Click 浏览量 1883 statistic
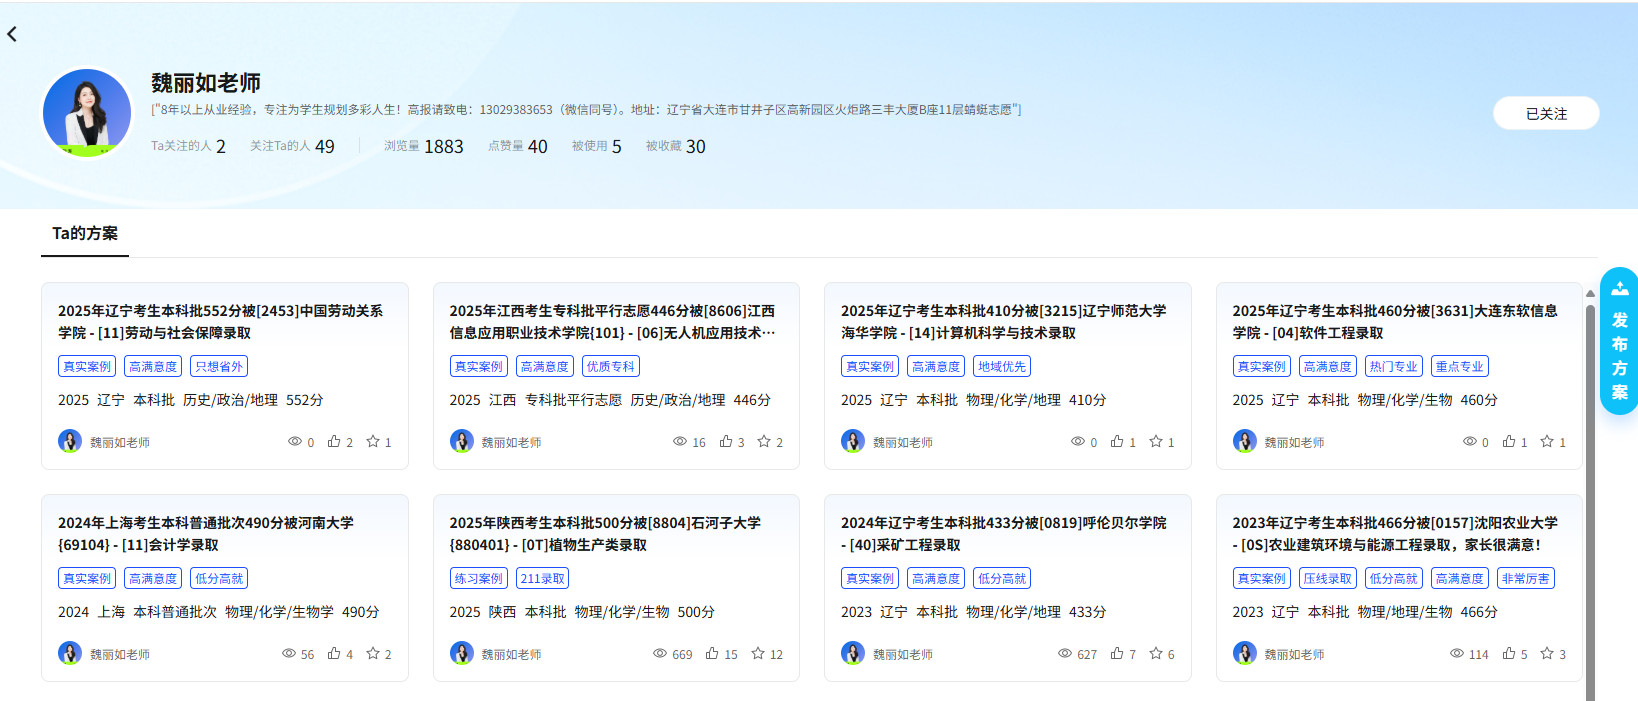 [x=424, y=146]
